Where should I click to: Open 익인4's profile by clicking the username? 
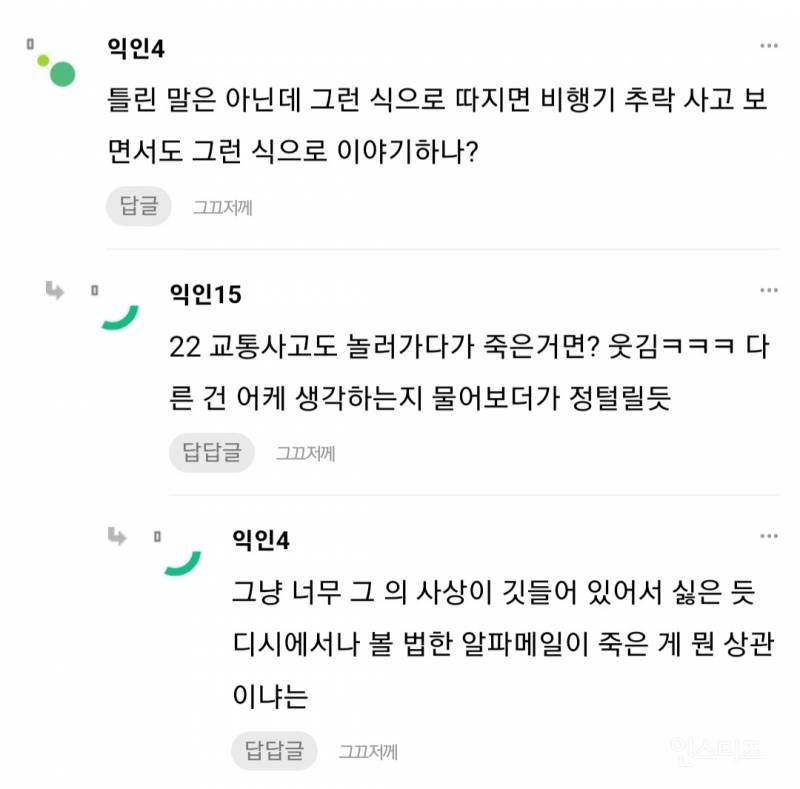(x=135, y=45)
